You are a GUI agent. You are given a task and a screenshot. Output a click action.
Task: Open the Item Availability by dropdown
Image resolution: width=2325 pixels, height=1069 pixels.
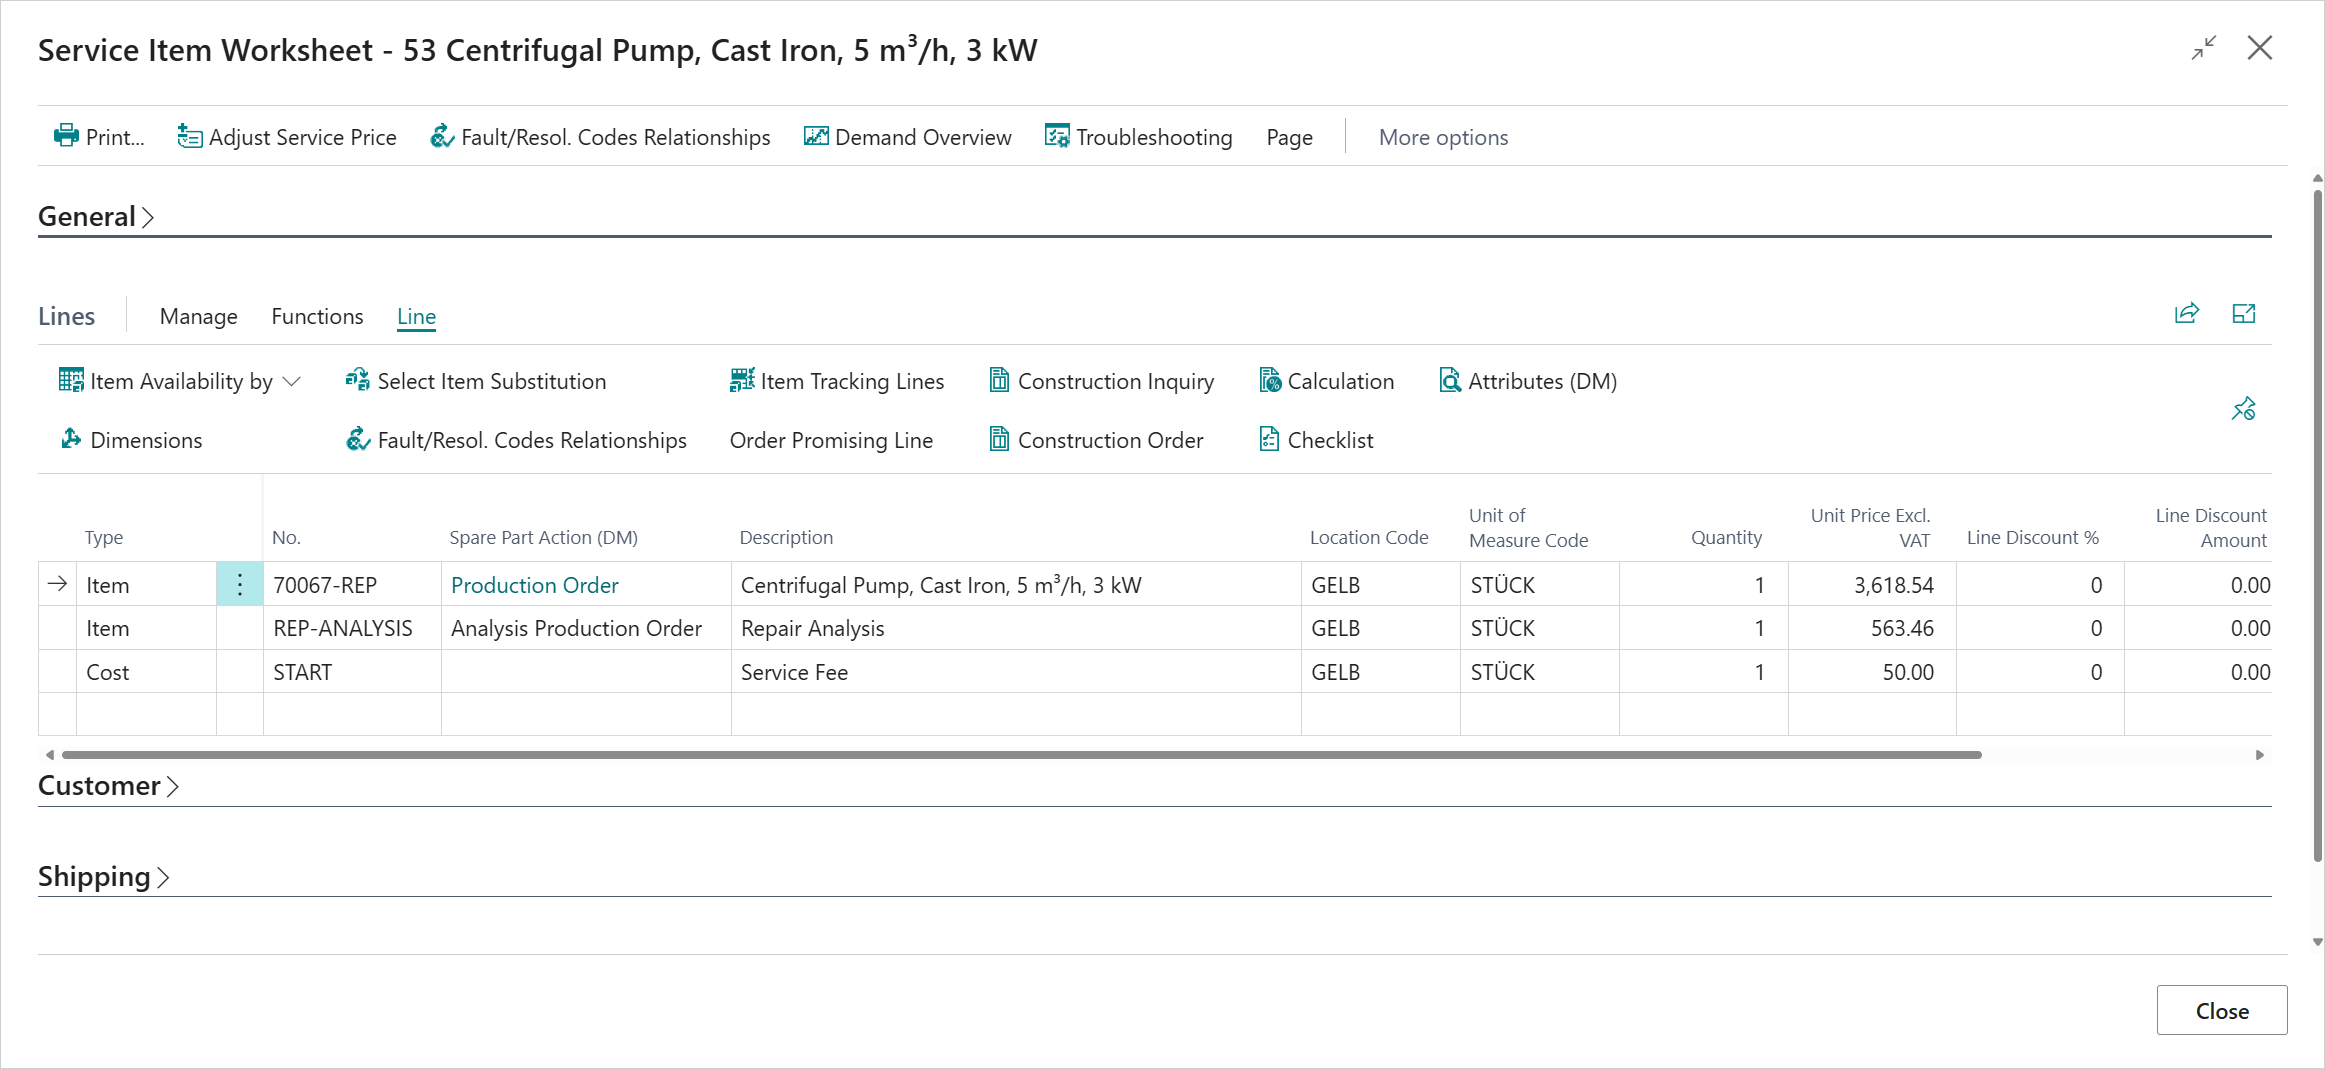click(x=180, y=381)
